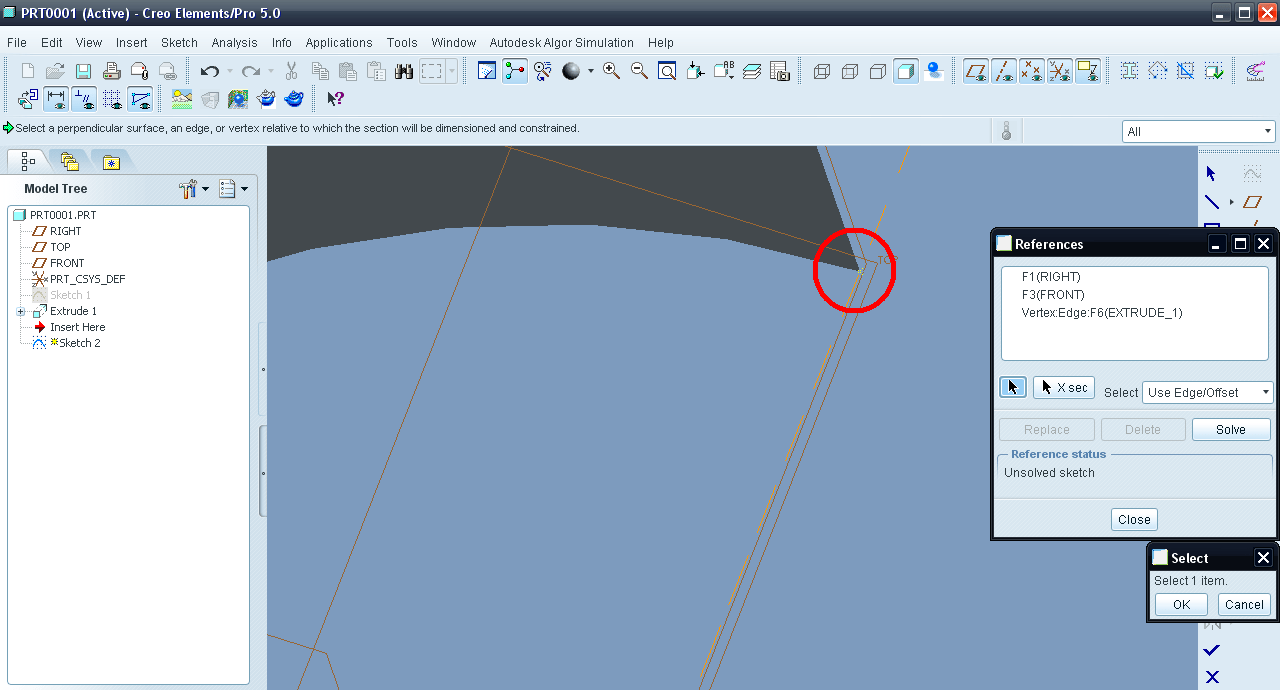Viewport: 1280px width, 690px height.
Task: Zoom out with magnifier minus icon
Action: [639, 71]
